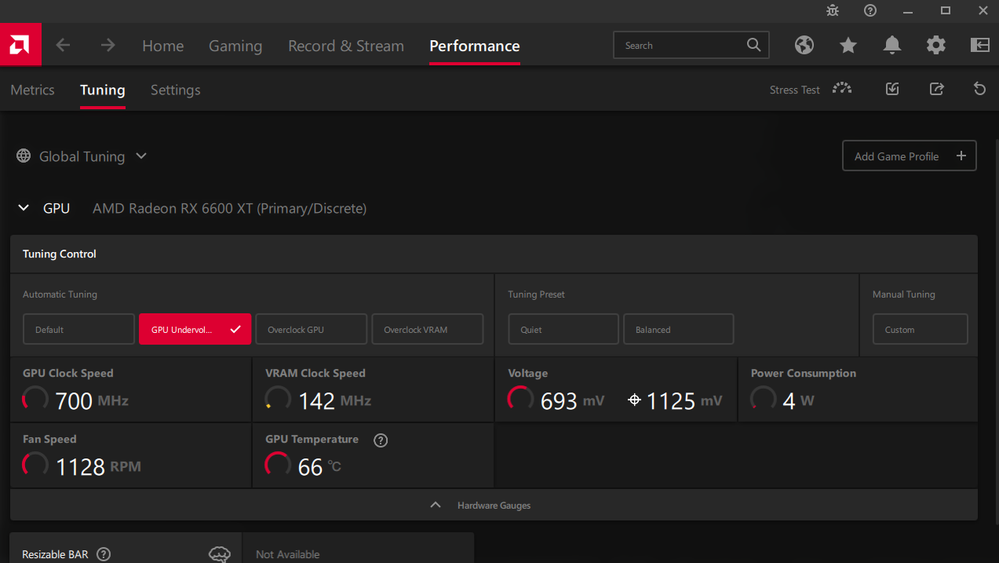Click the voltage target crosshair icon
Screen dimensions: 999x563
pos(634,400)
